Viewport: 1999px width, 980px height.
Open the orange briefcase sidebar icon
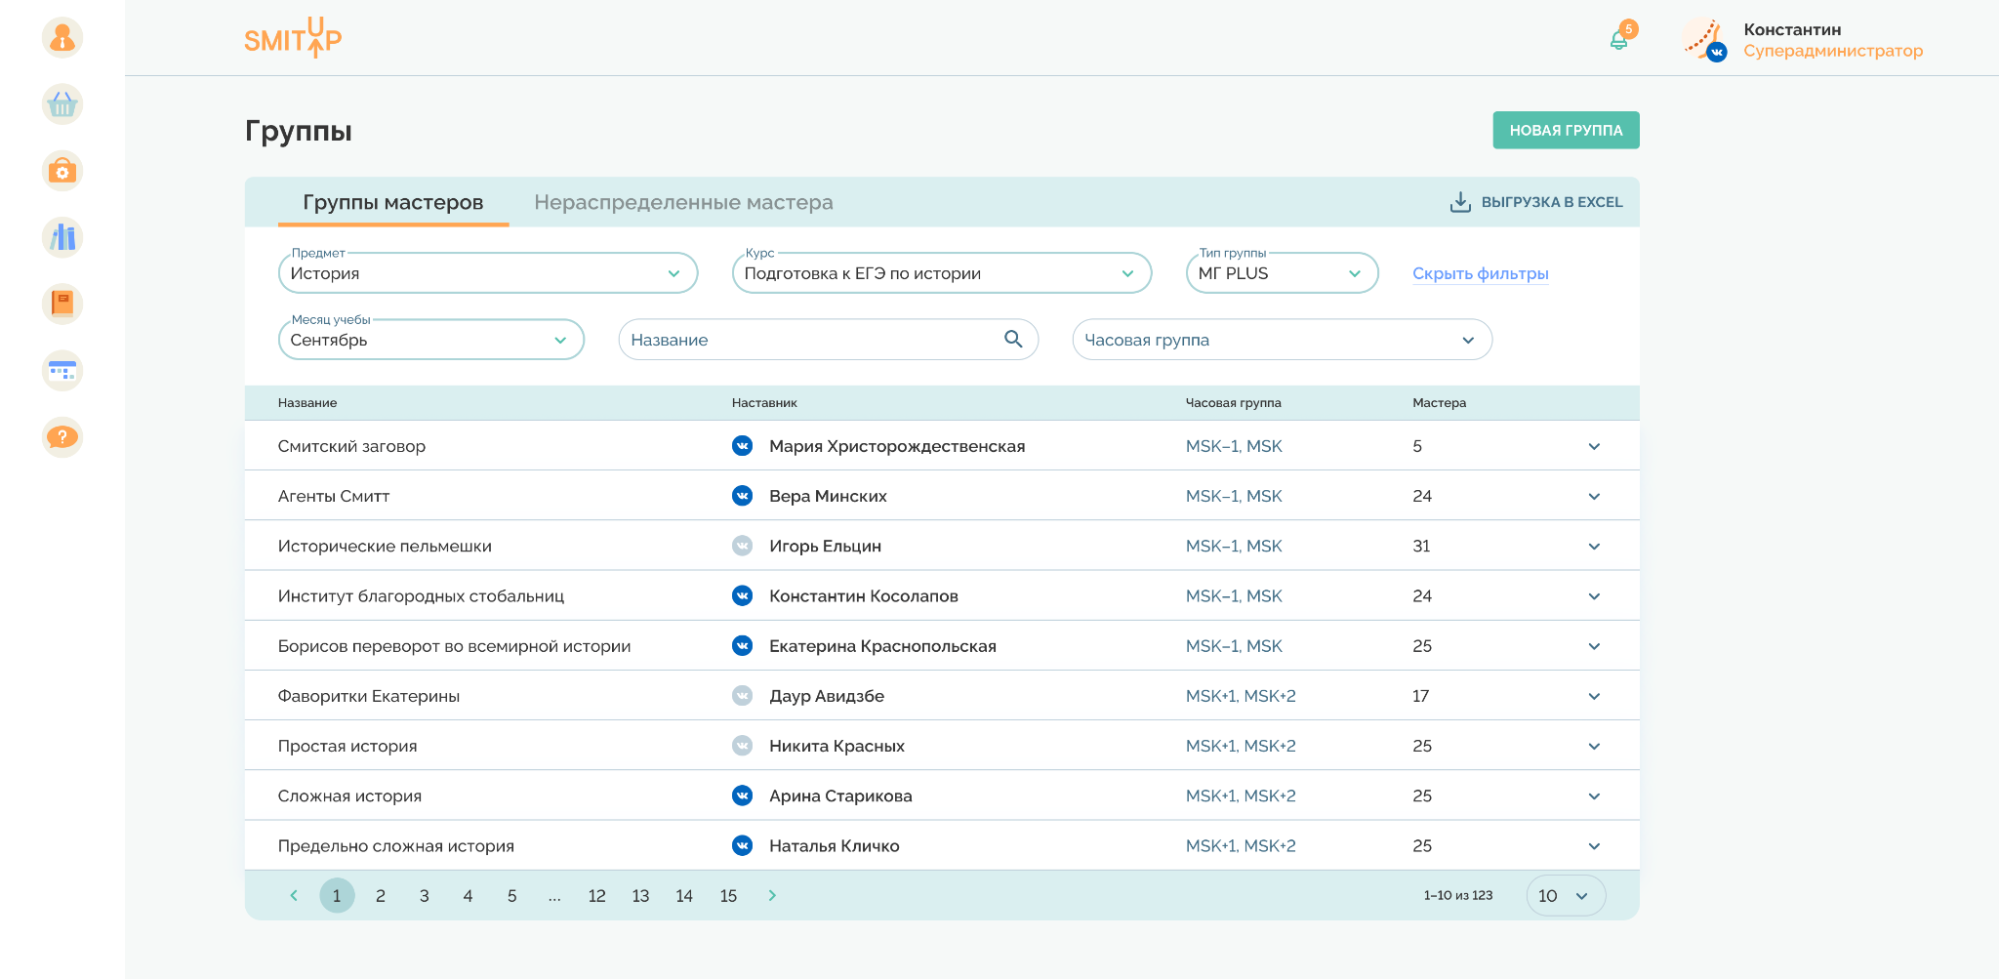pyautogui.click(x=62, y=171)
